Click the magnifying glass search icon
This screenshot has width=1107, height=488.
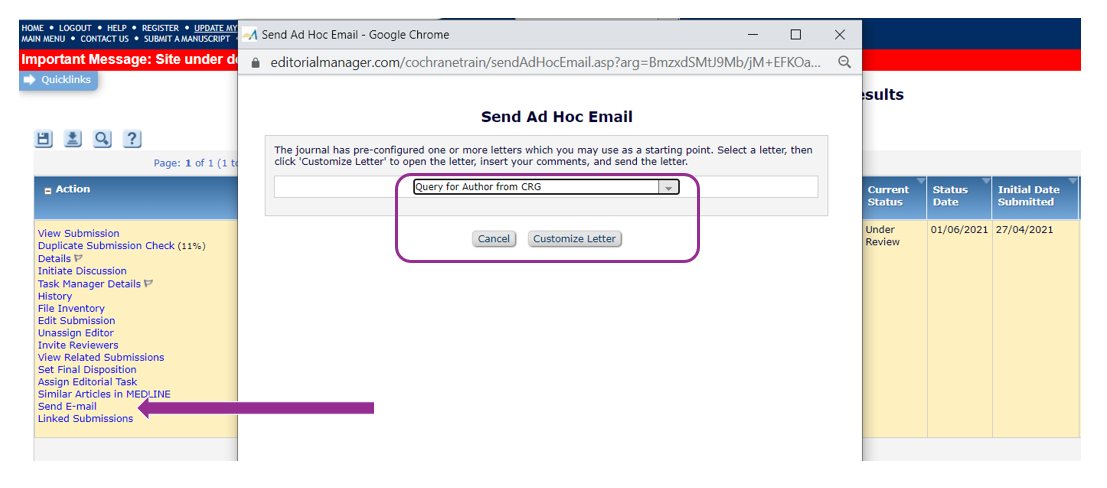tap(102, 139)
